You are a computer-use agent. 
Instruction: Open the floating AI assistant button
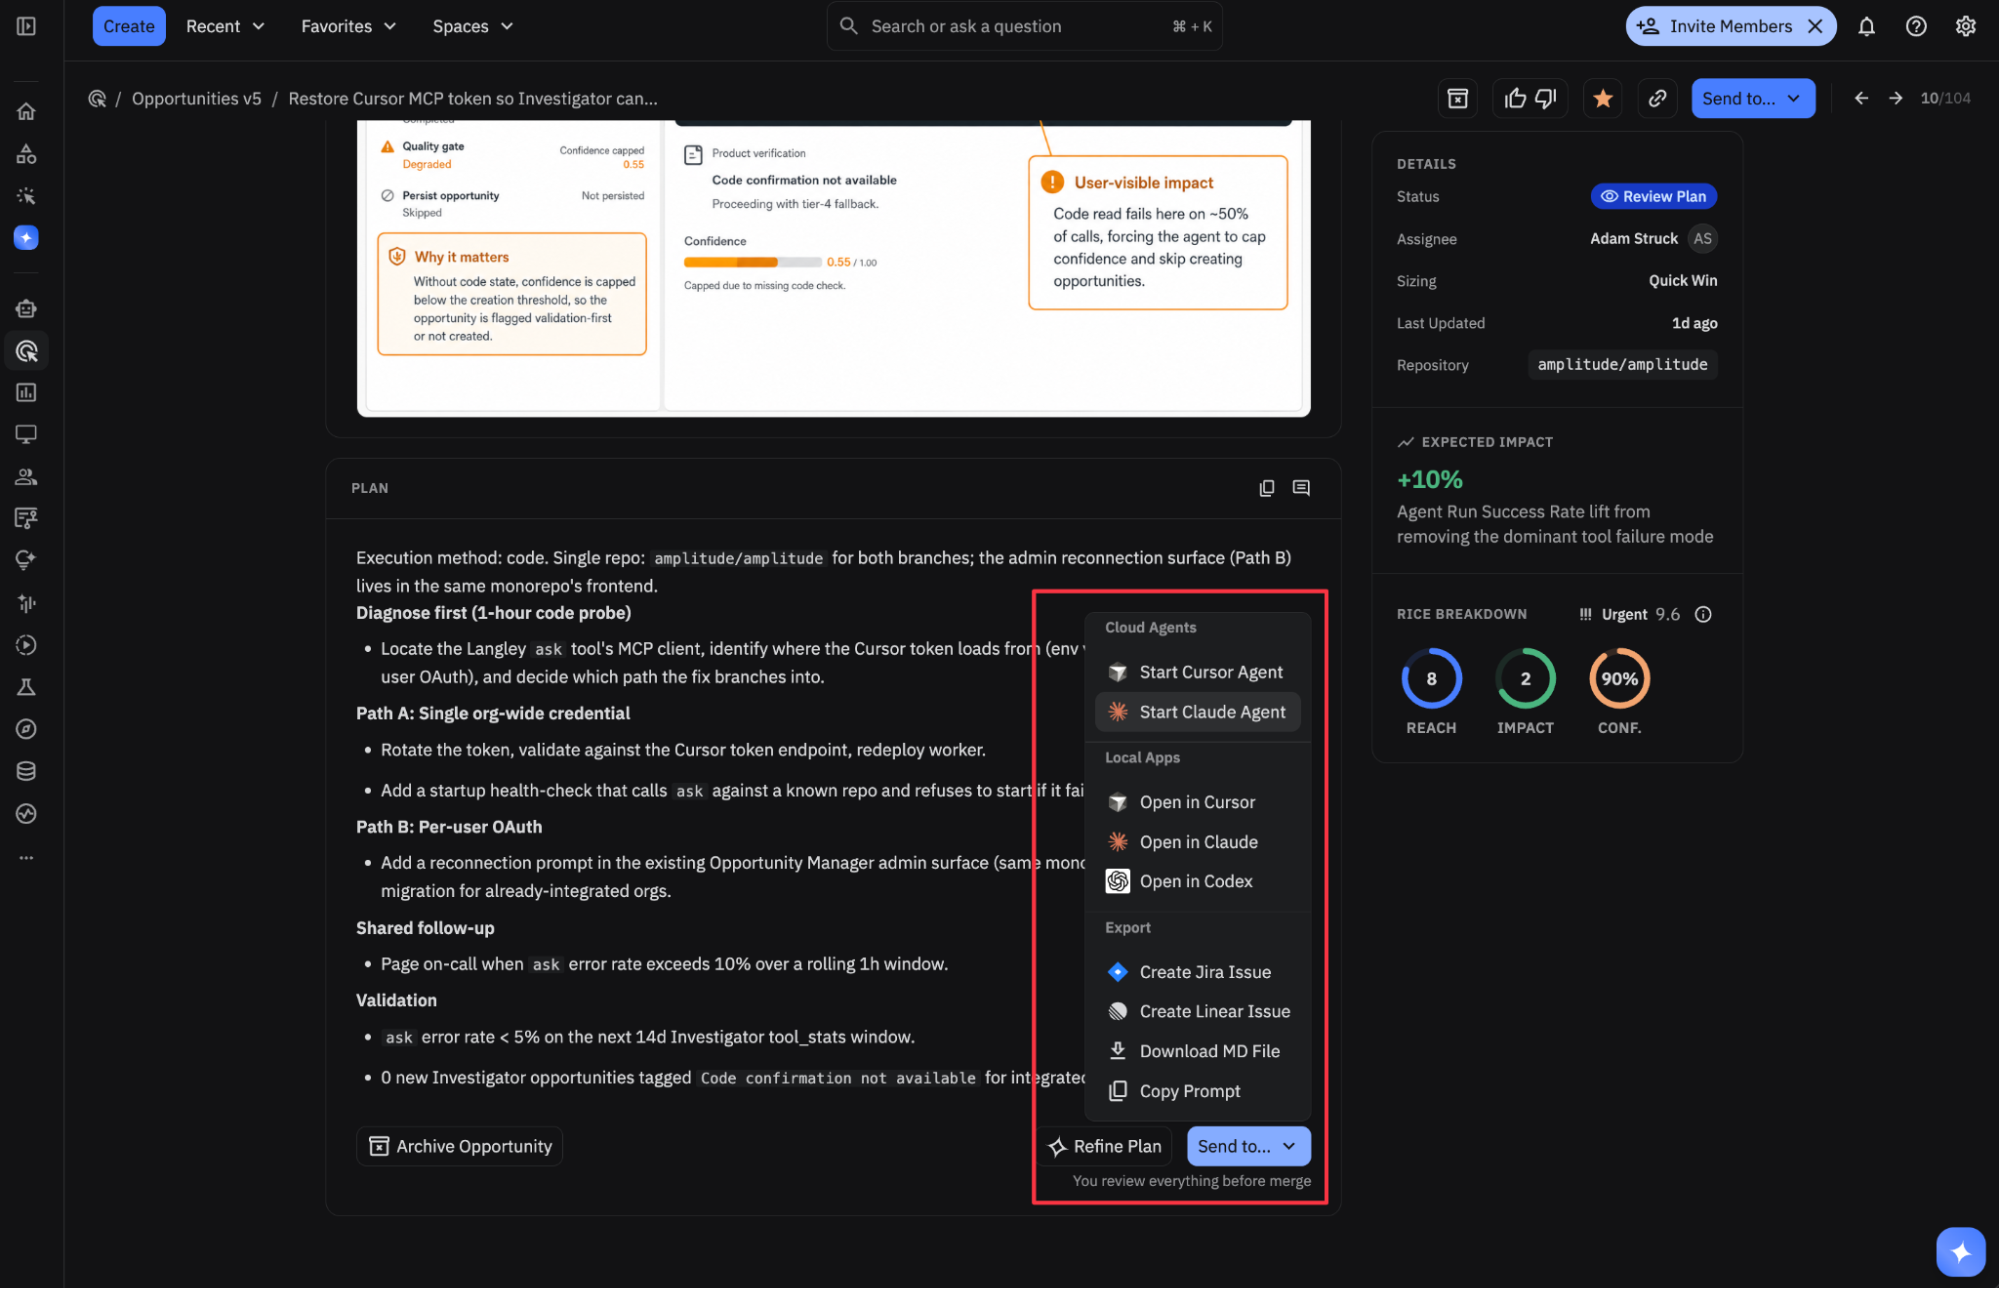coord(1960,1251)
